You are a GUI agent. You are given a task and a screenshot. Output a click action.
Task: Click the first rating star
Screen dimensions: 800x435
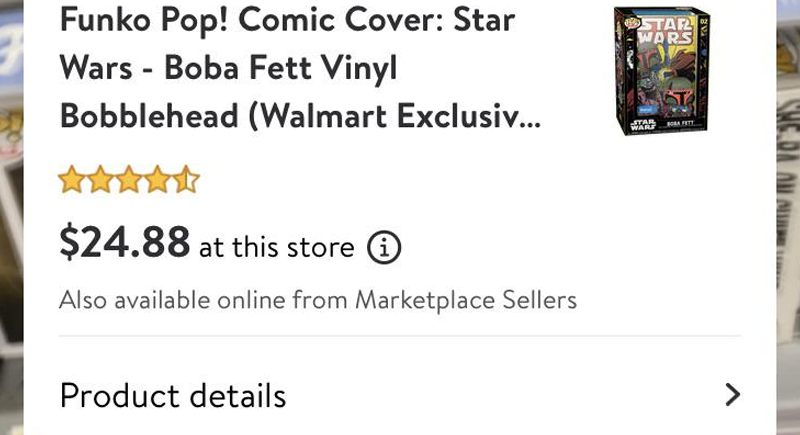pyautogui.click(x=71, y=181)
